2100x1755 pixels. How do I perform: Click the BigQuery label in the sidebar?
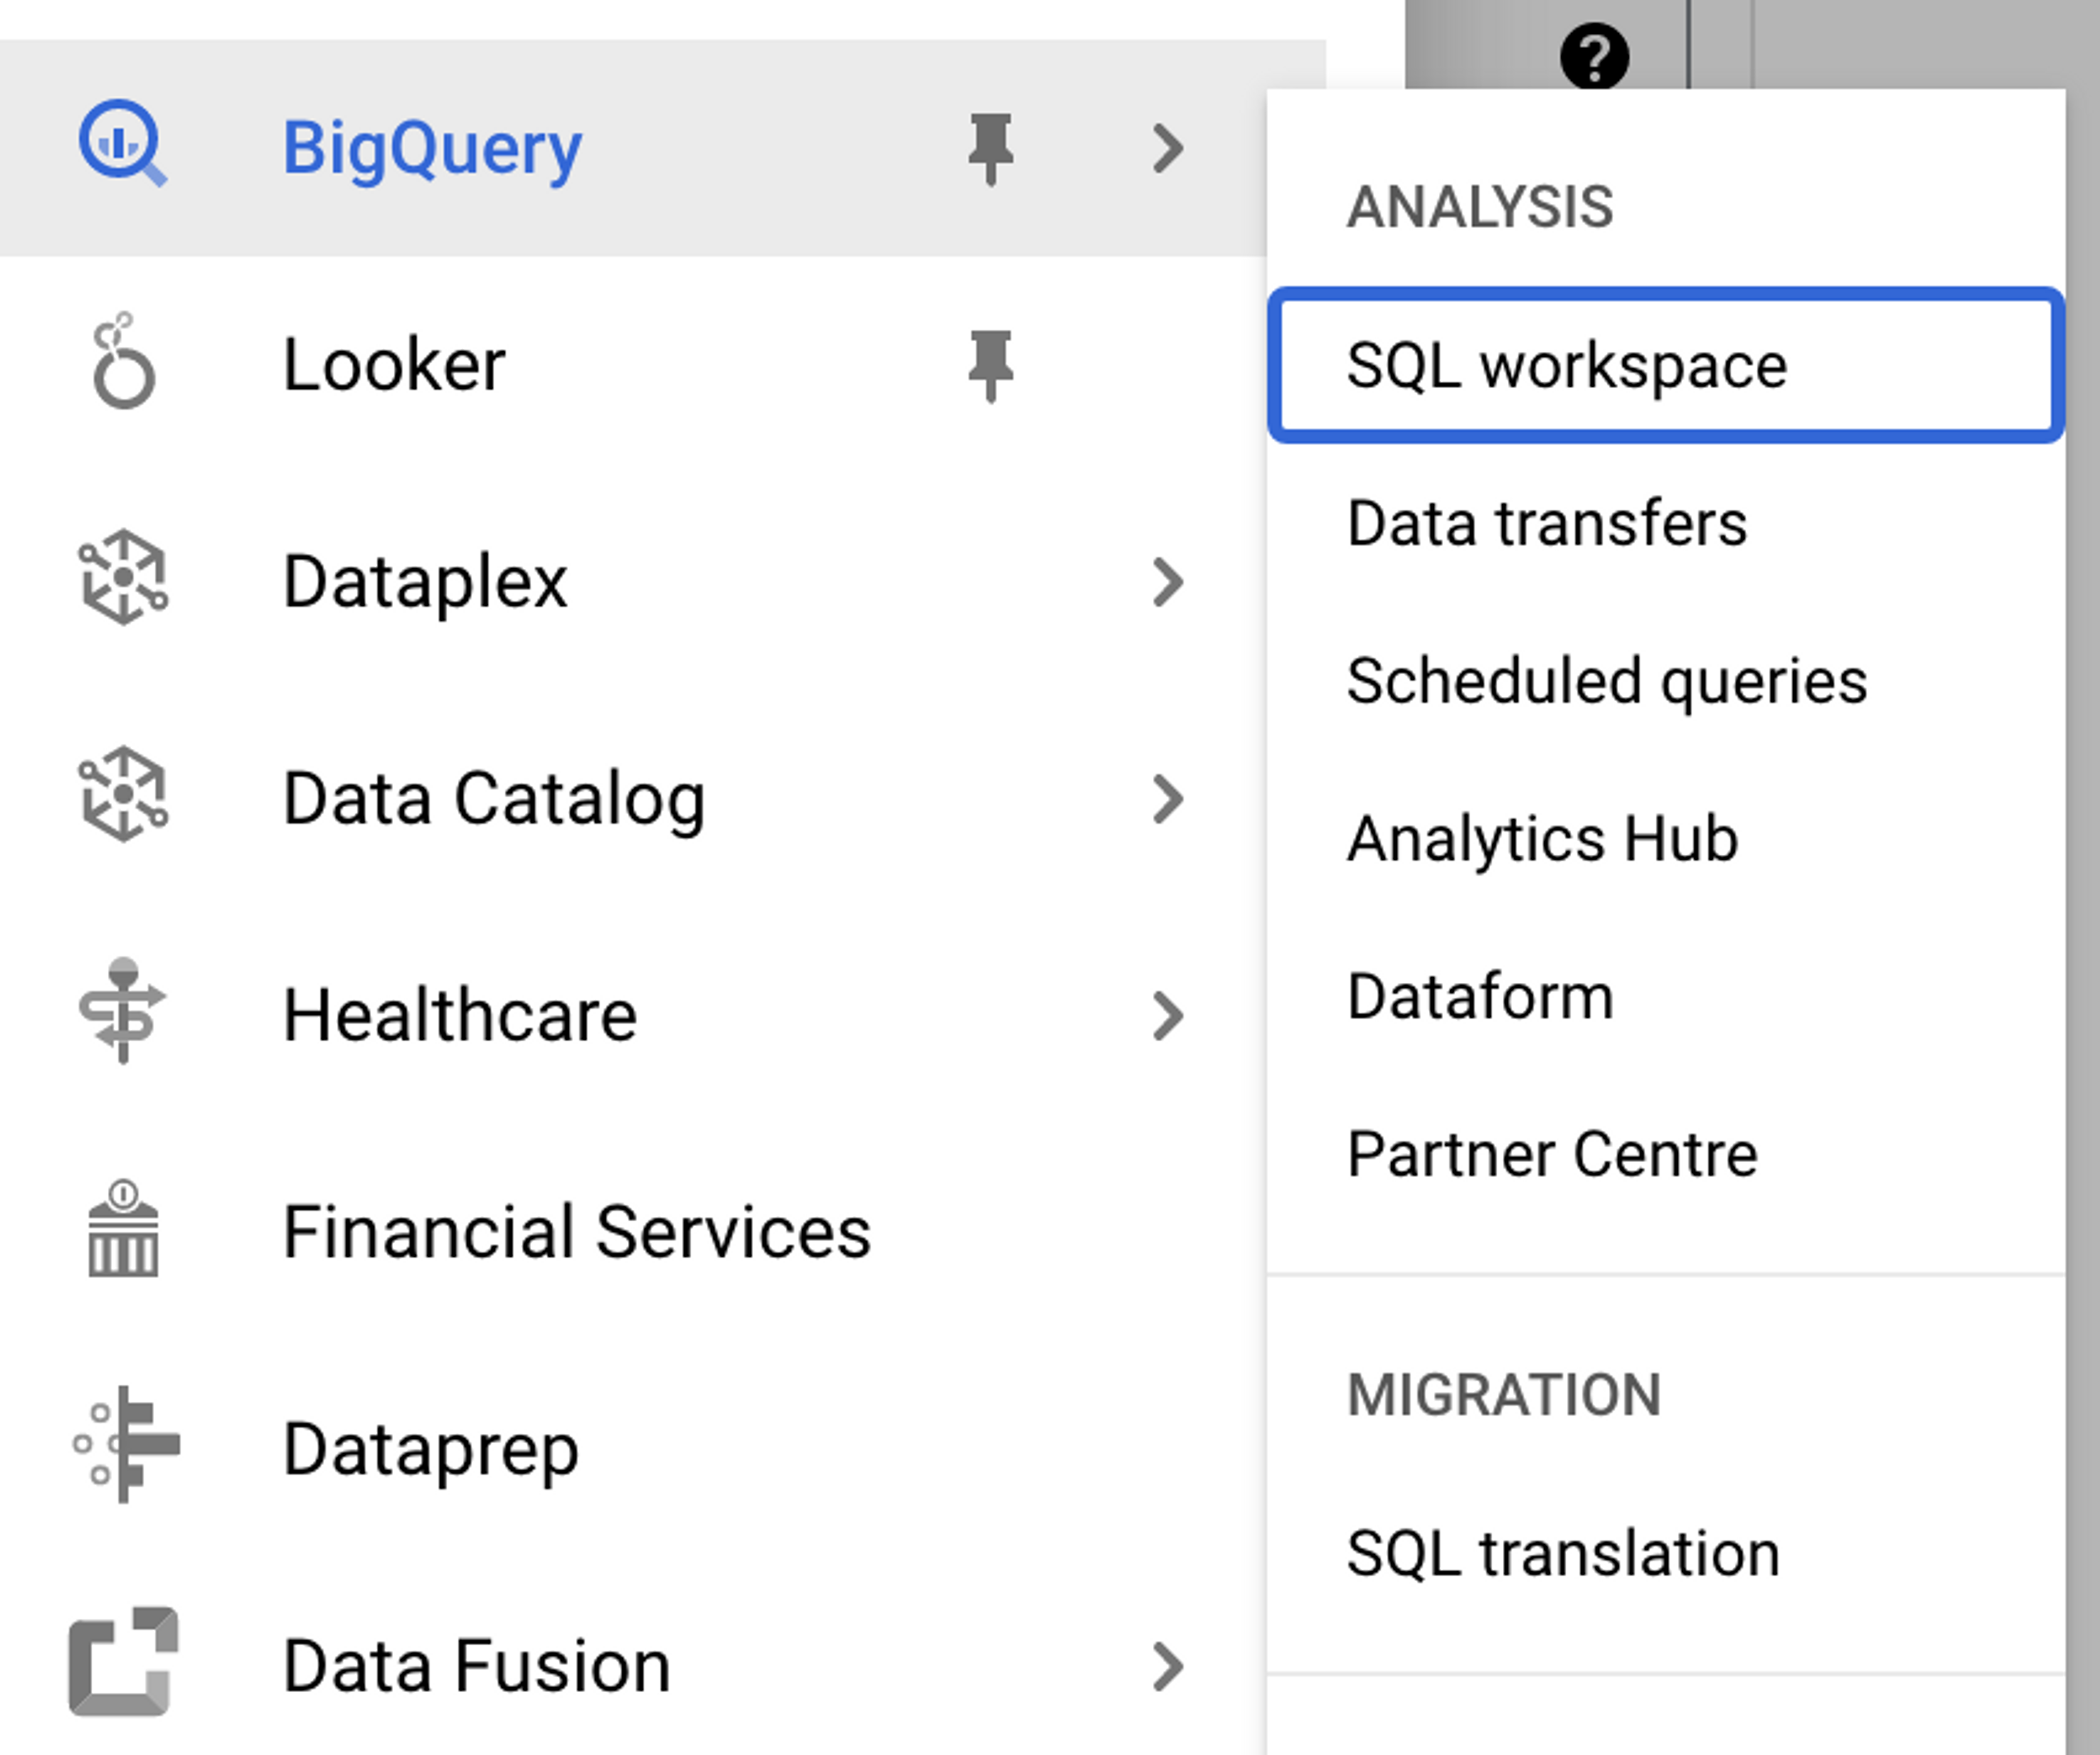[x=432, y=149]
